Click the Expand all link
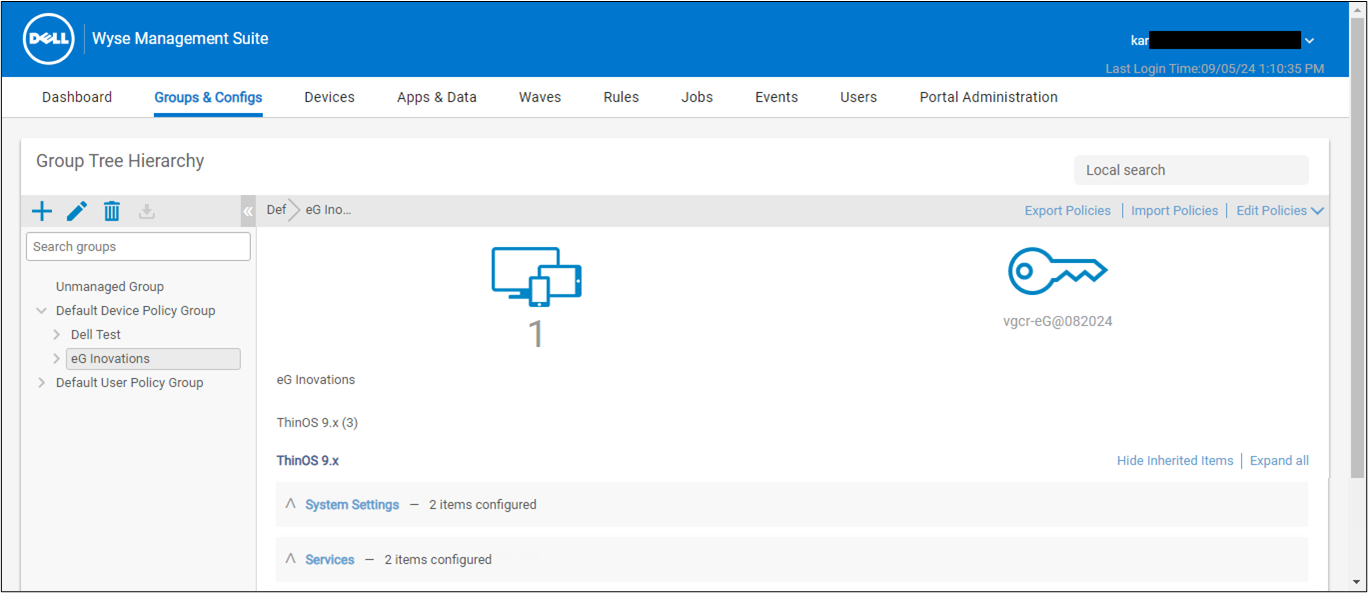 pyautogui.click(x=1279, y=461)
